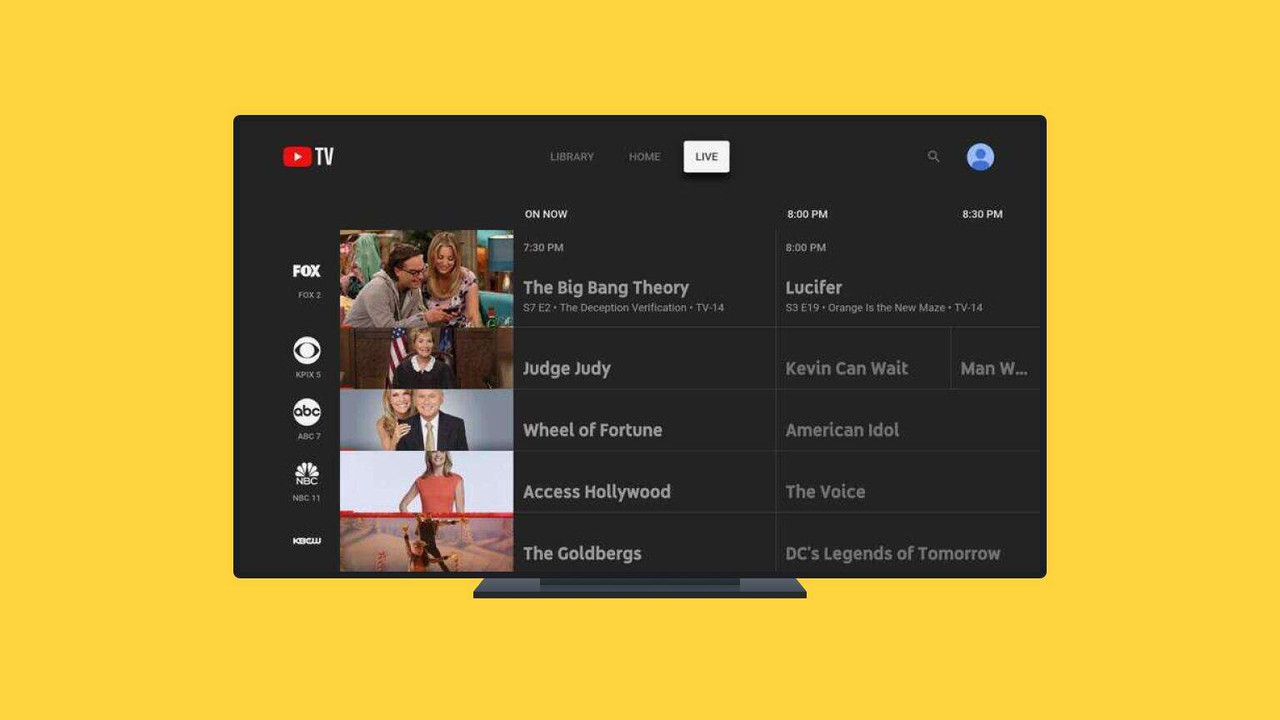Select the Access Hollywood program title

(597, 492)
